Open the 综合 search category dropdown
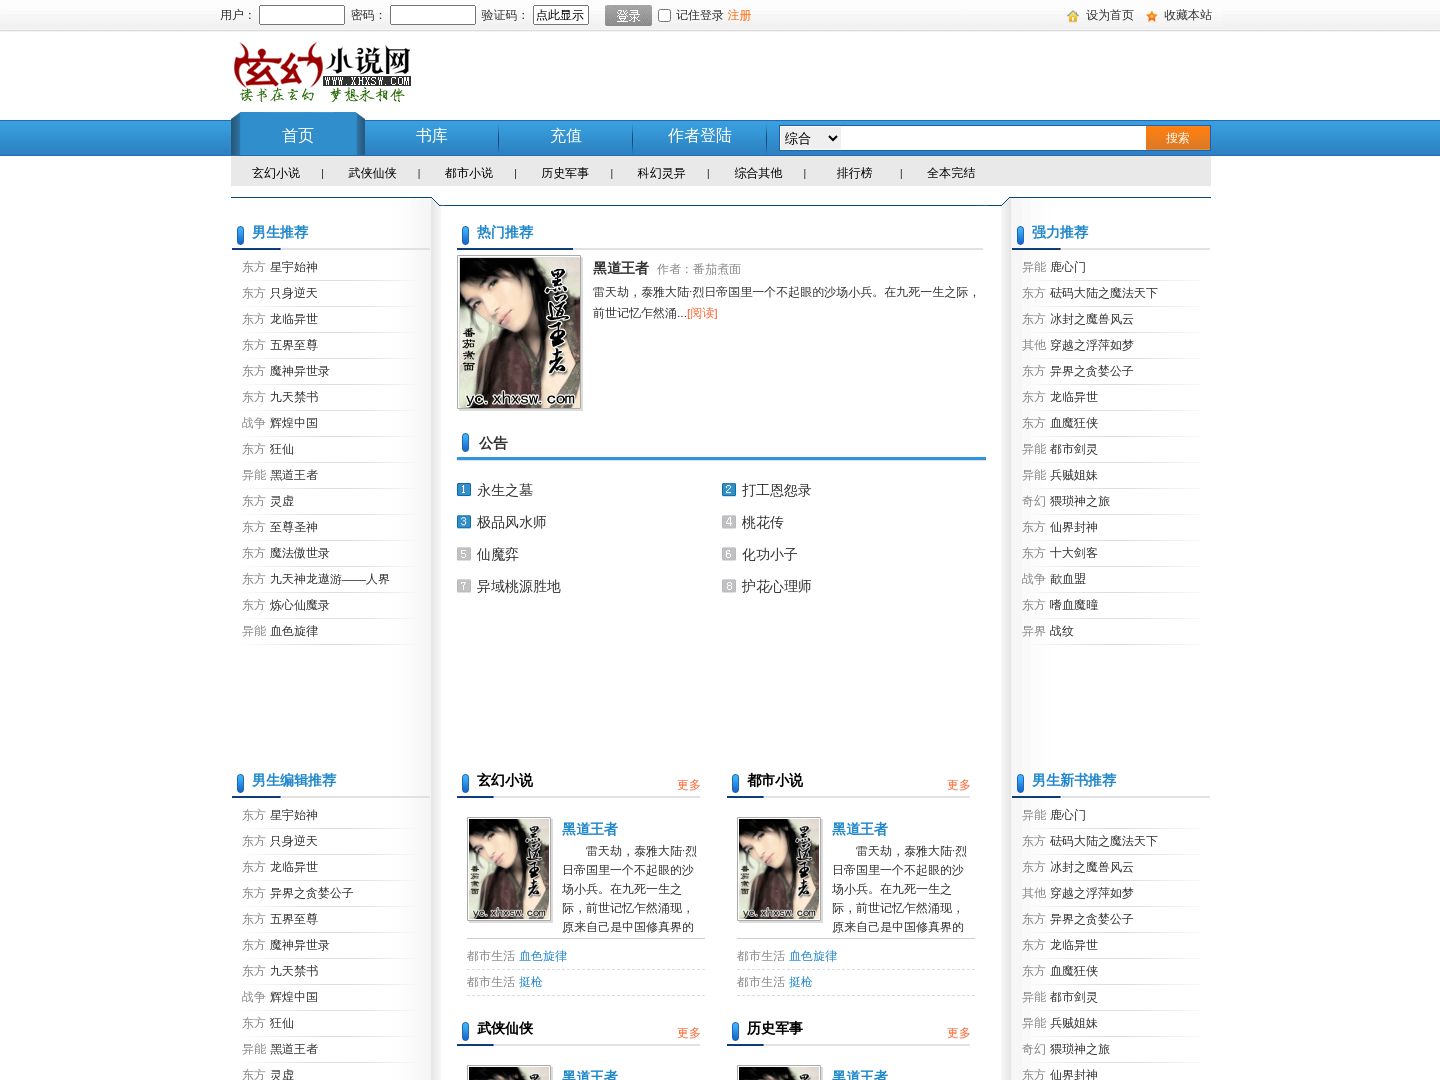The height and width of the screenshot is (1080, 1440). (x=810, y=138)
